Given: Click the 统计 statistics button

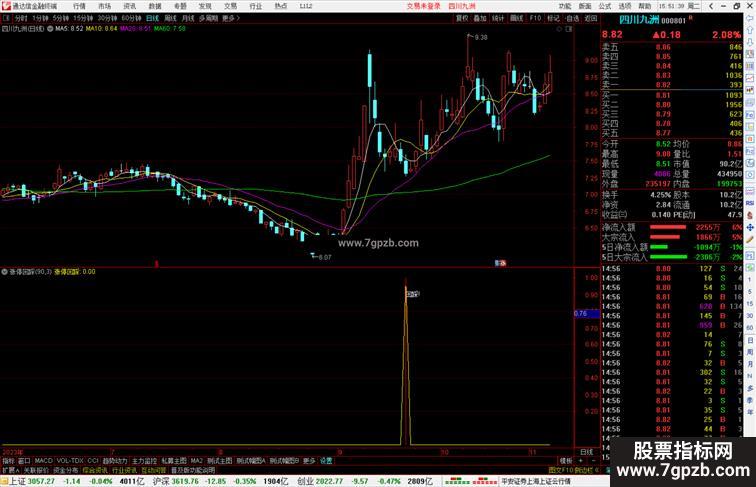Looking at the screenshot, I should click(498, 18).
